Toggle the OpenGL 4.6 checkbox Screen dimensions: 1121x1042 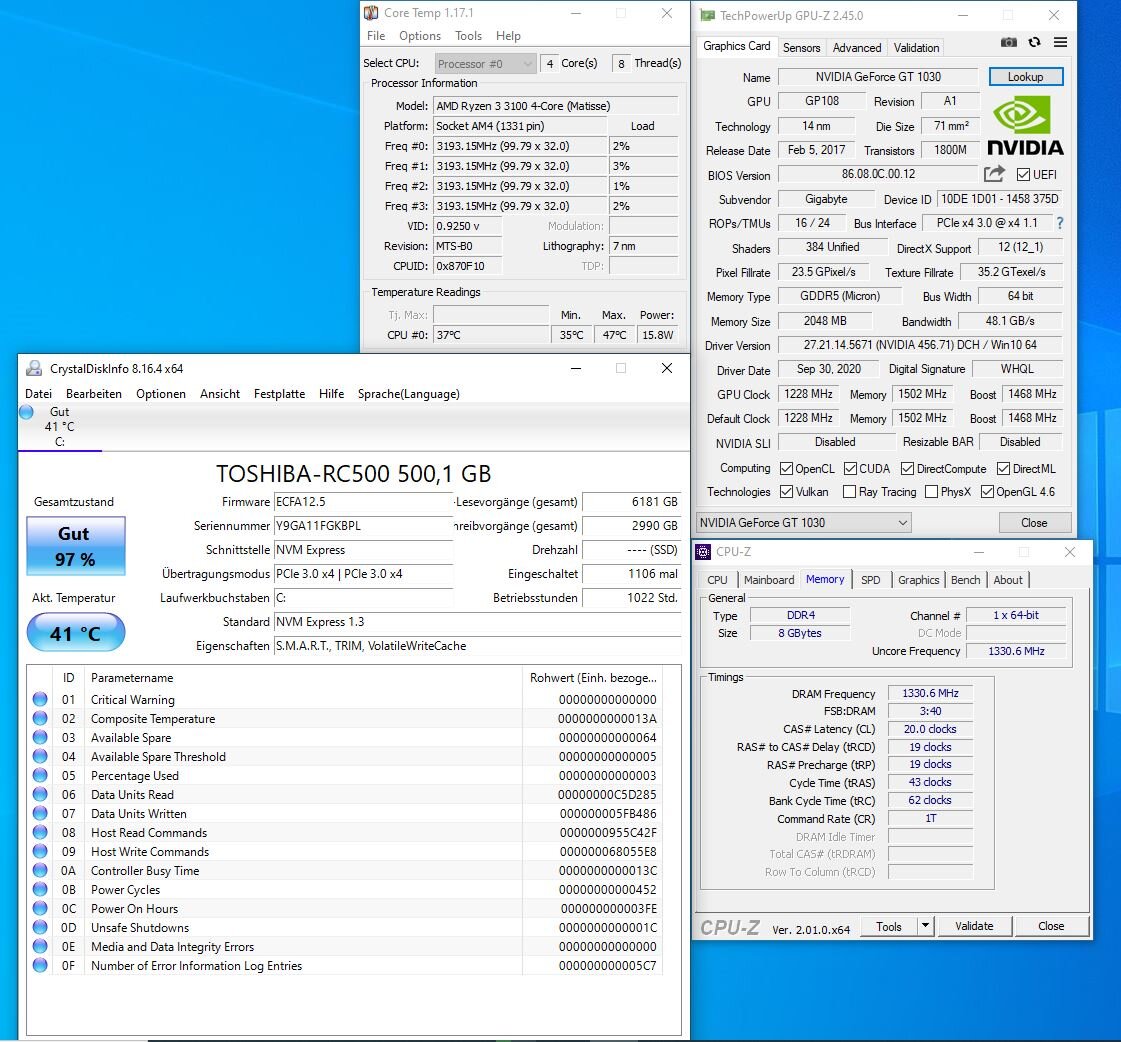[x=987, y=491]
